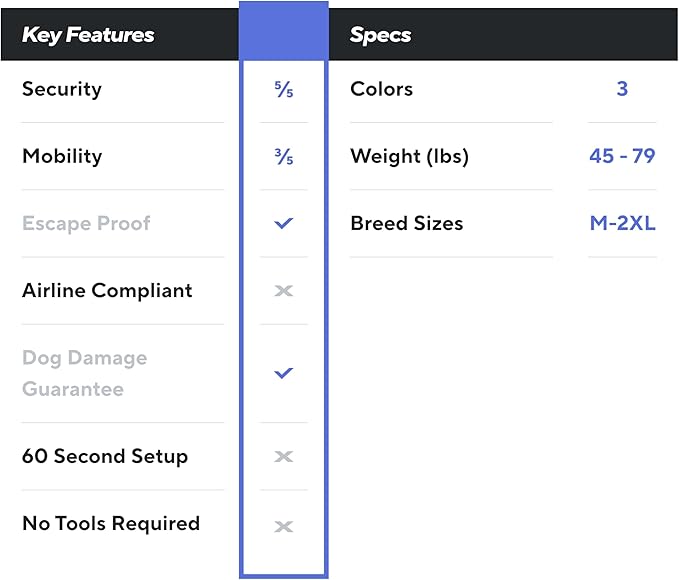
Task: Click the Mobility 3/5 rating
Action: (284, 157)
